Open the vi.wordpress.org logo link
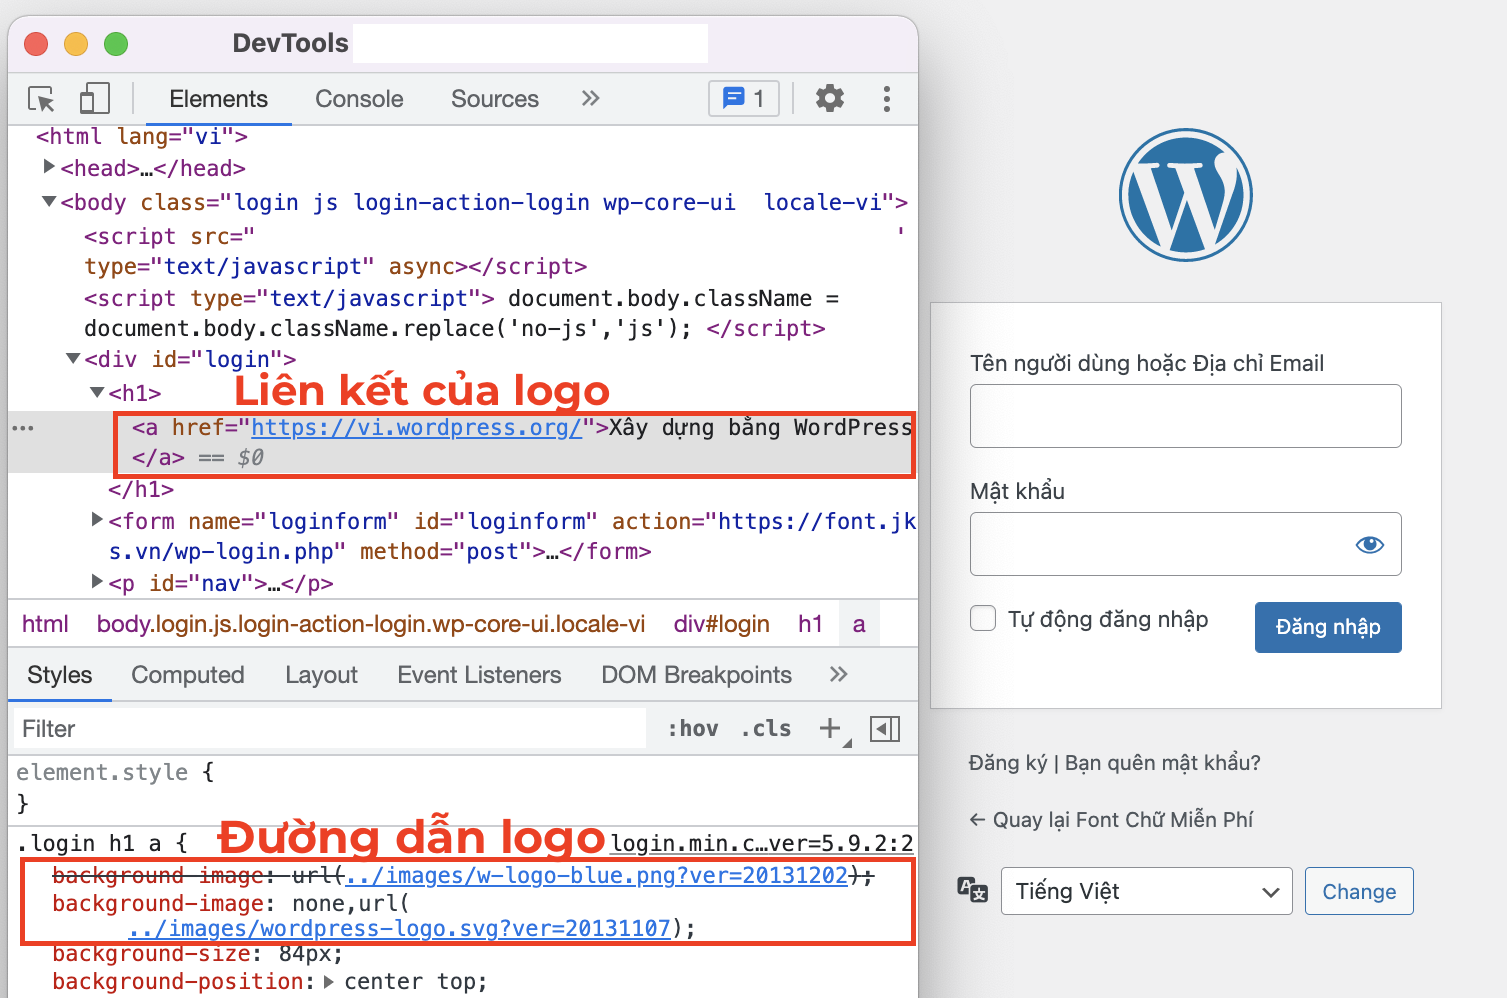1507x998 pixels. tap(416, 427)
